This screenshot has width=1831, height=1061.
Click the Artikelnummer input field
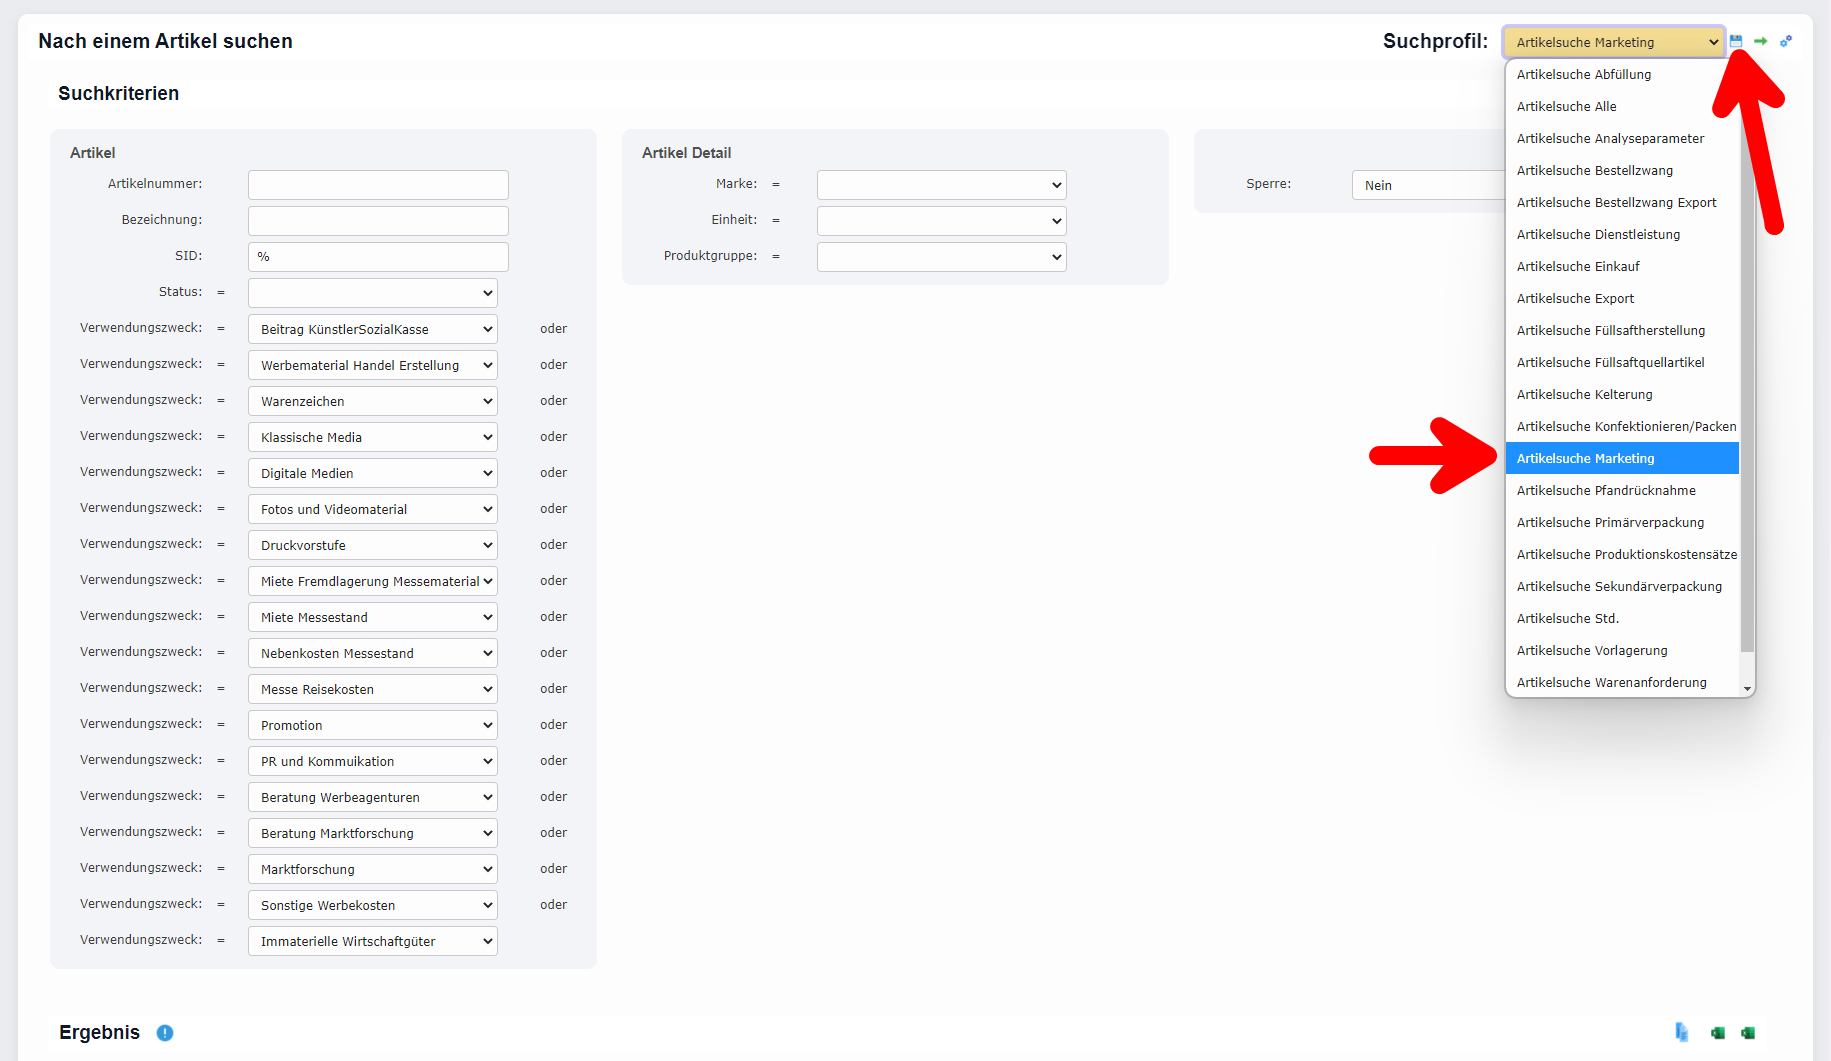click(378, 185)
